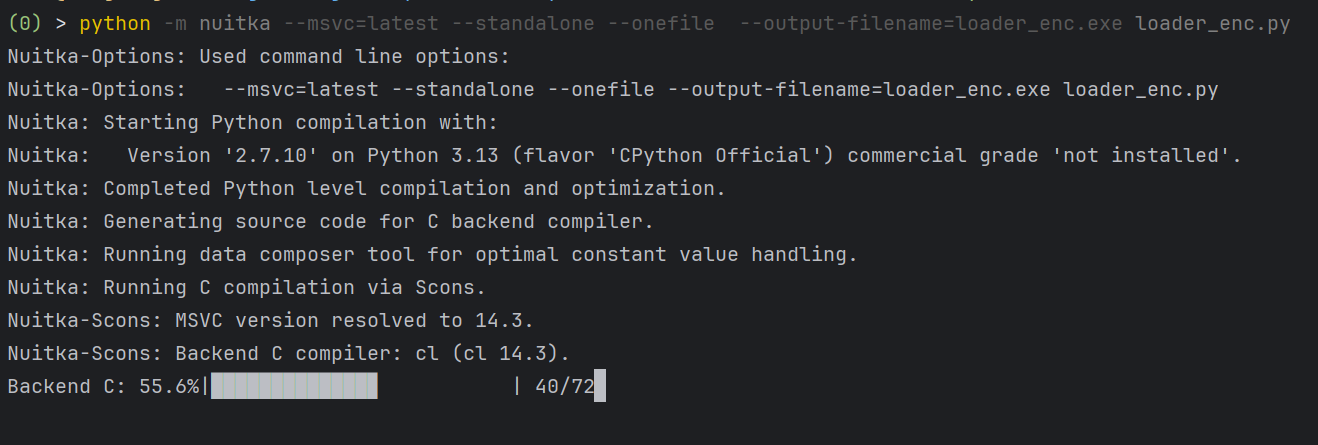Click the 'python' command word in prompt
The width and height of the screenshot is (1318, 445).
point(115,23)
